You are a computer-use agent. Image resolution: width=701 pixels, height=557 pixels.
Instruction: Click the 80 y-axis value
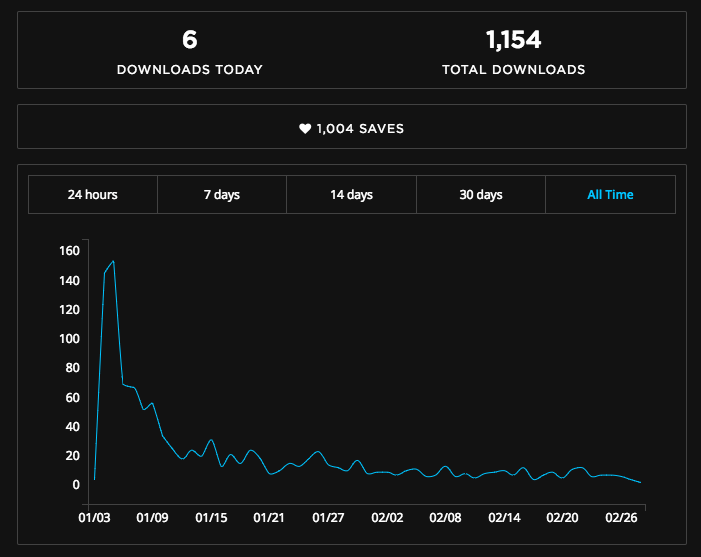point(72,368)
